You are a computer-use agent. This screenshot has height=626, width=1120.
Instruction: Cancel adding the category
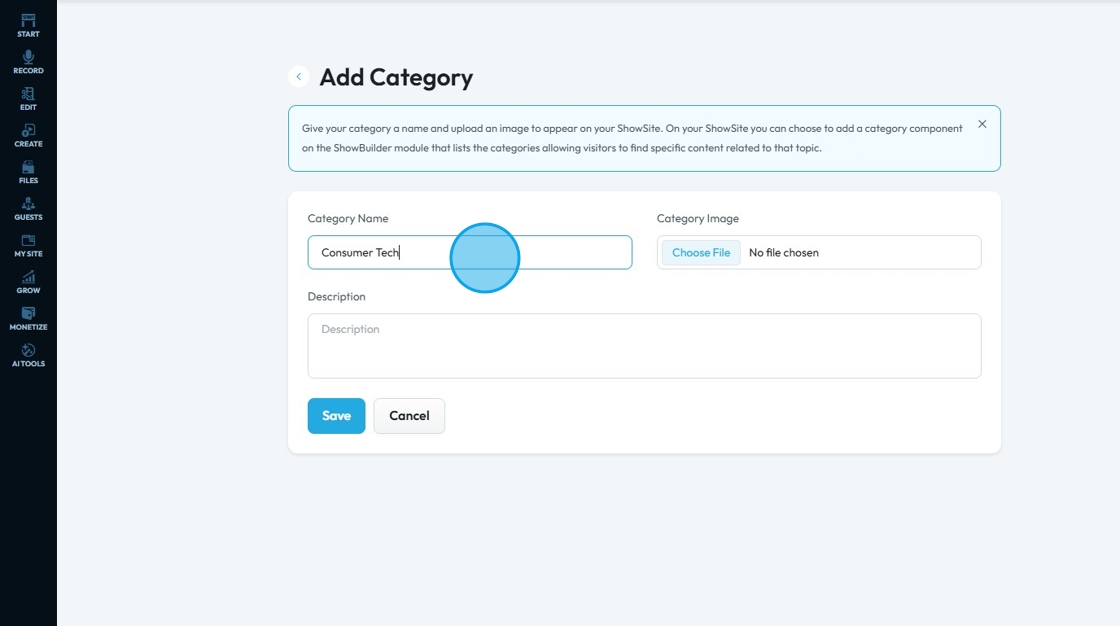pyautogui.click(x=409, y=416)
